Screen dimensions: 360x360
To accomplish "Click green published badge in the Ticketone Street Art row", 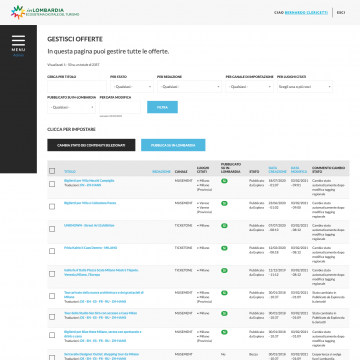I will (224, 226).
